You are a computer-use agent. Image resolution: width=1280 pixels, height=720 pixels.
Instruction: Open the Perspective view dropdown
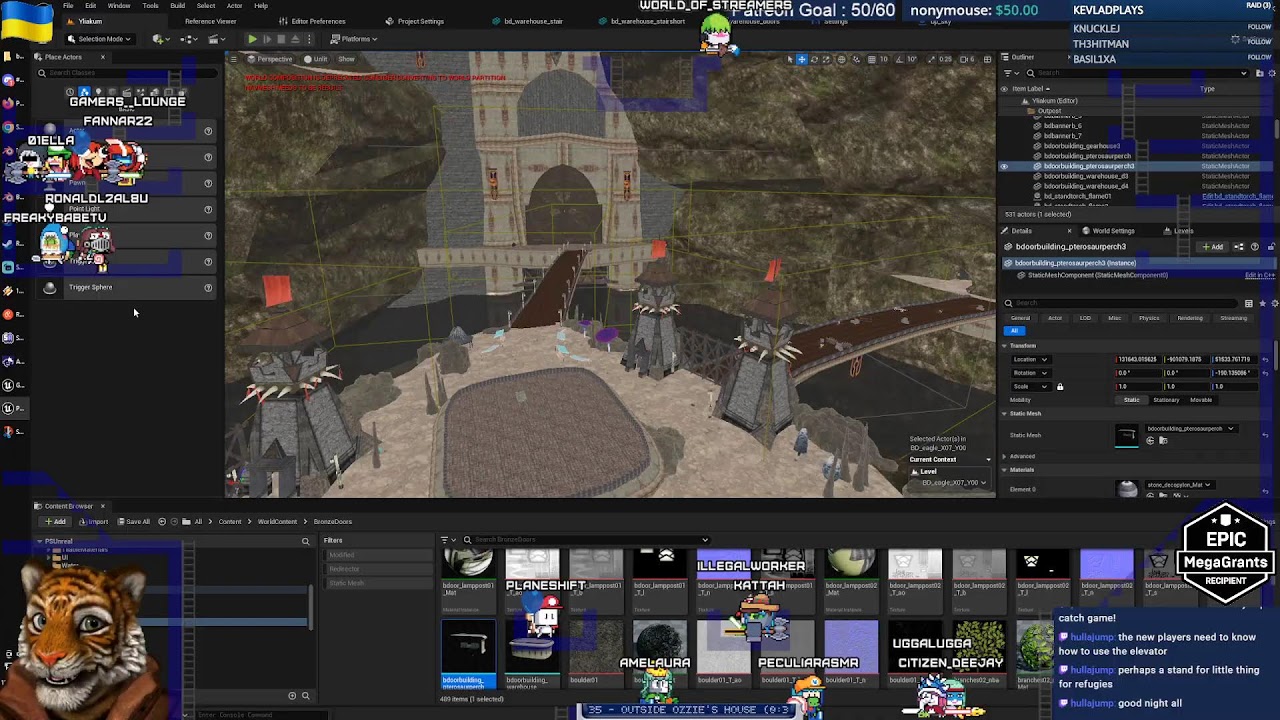coord(270,59)
